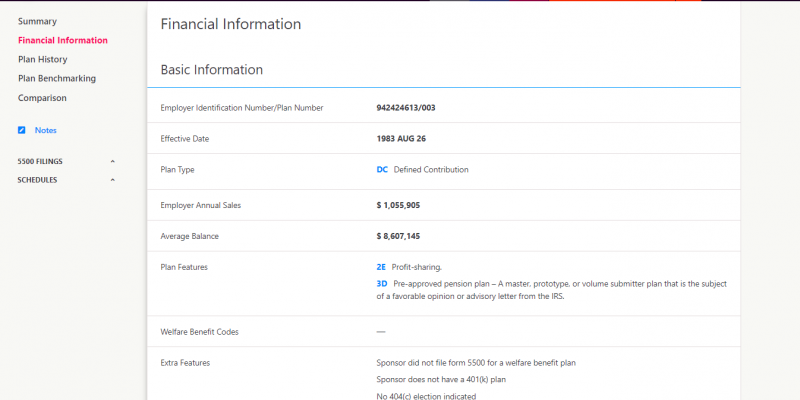Collapse the Schedules section chevron

(x=112, y=180)
